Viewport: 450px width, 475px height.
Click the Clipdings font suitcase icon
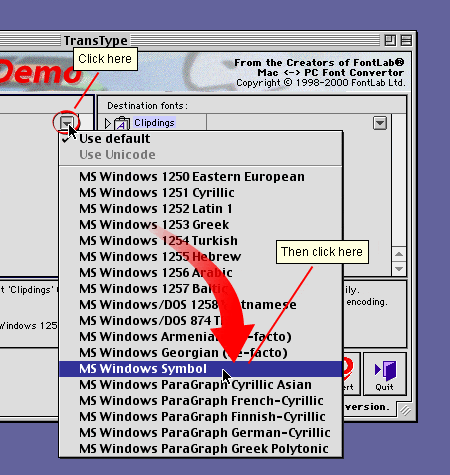pyautogui.click(x=122, y=123)
